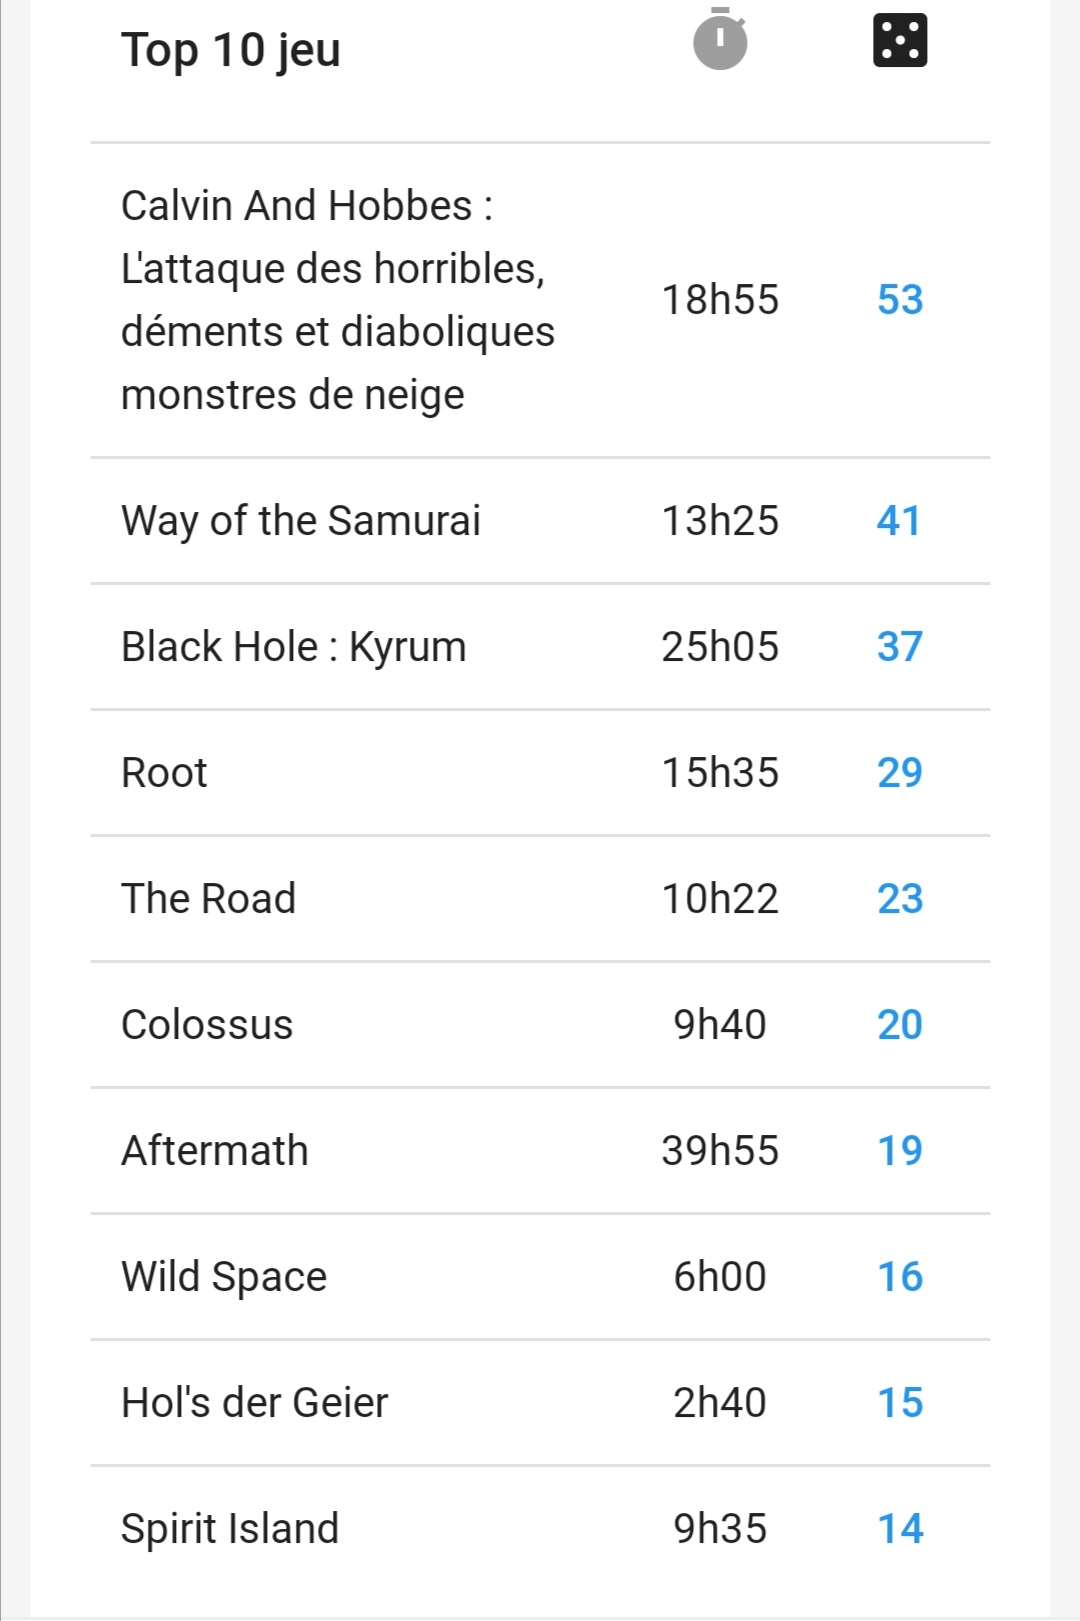Click the 20 plays count for Colossus
This screenshot has height=1621, width=1080.
pyautogui.click(x=900, y=1025)
